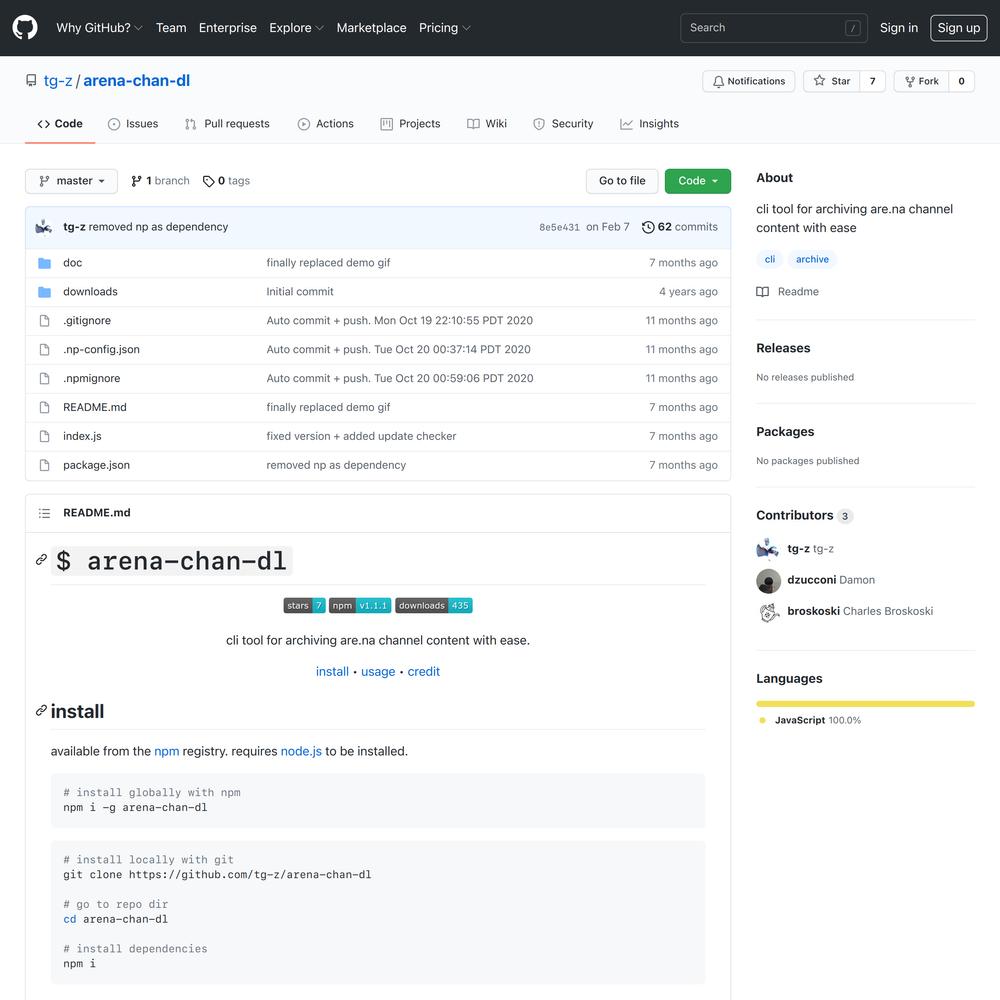The height and width of the screenshot is (1000, 1000).
Task: Open the arena-chan-dl repository name link
Action: click(136, 81)
